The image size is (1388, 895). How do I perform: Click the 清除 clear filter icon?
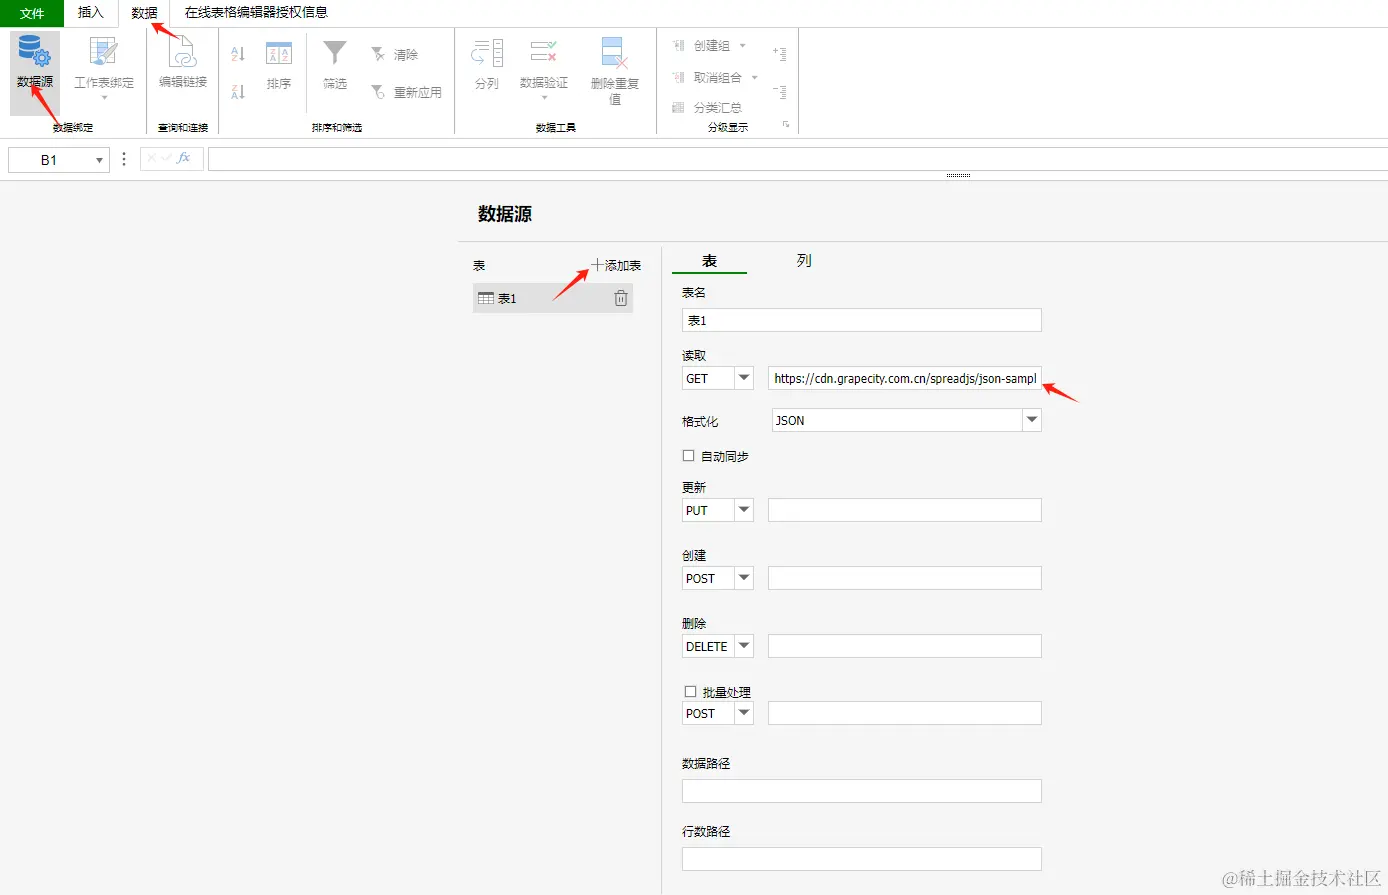pos(378,54)
